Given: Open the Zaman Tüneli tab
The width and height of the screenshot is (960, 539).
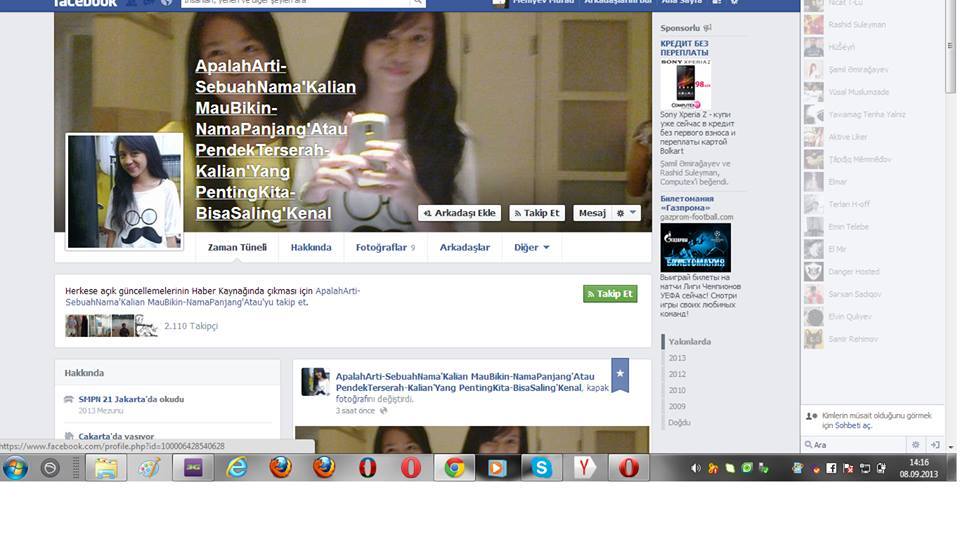Looking at the screenshot, I should 237,247.
